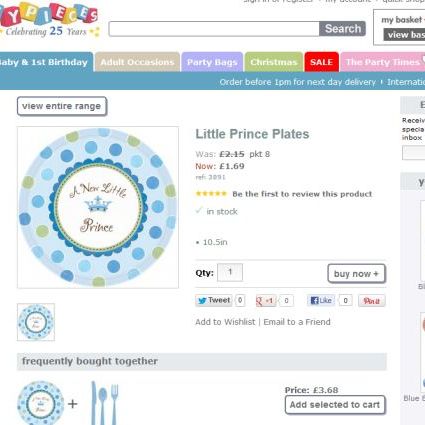Click the cutlery image in frequently bought together

[105, 403]
